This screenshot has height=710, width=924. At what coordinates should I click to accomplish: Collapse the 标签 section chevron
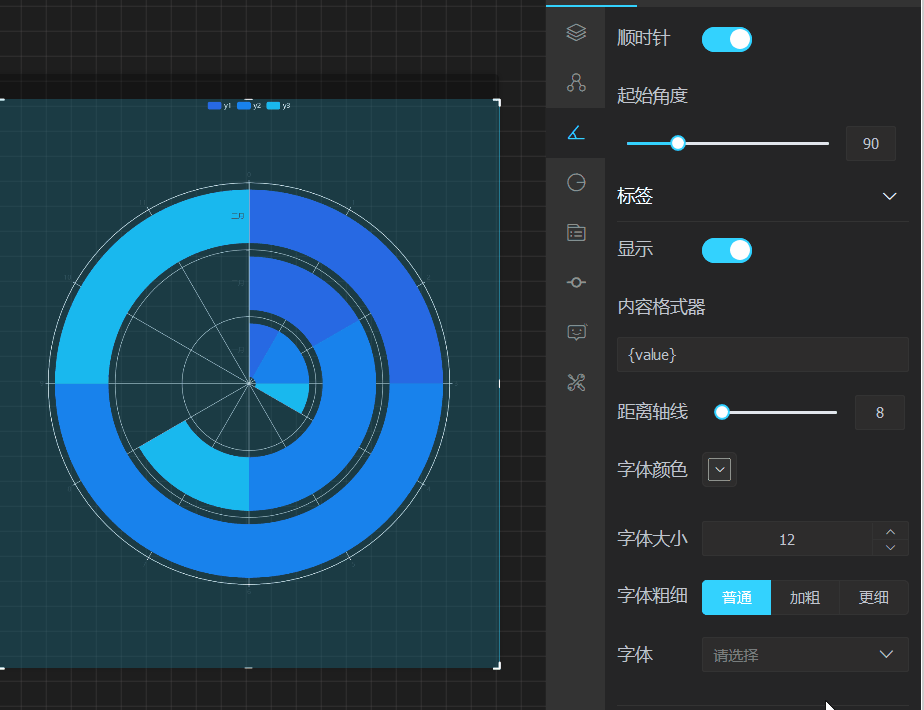tap(889, 196)
